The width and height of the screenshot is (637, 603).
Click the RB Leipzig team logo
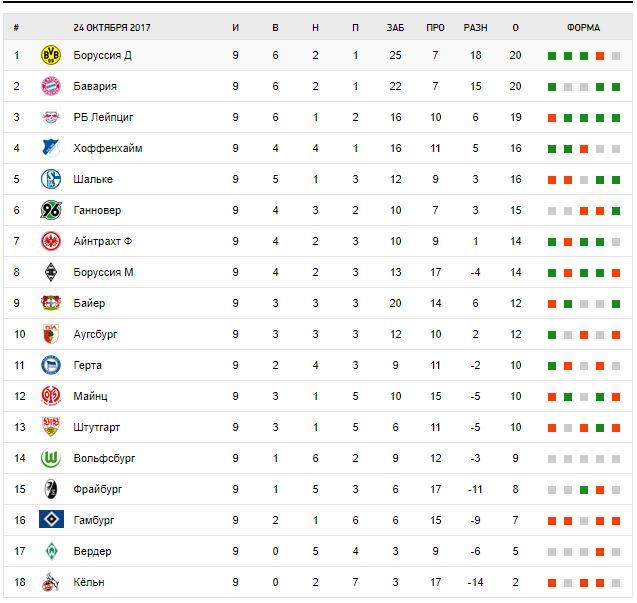[x=51, y=117]
